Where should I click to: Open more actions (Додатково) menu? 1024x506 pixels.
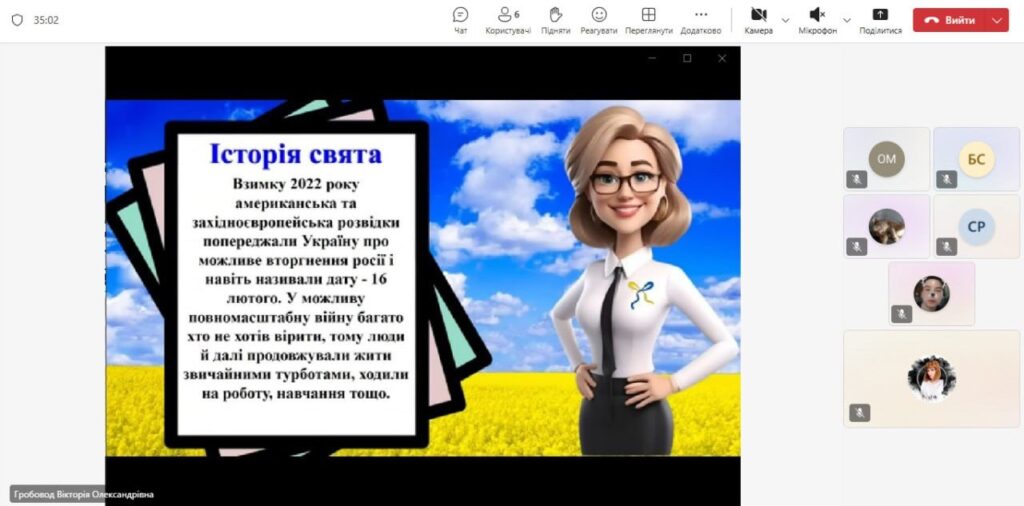(700, 19)
